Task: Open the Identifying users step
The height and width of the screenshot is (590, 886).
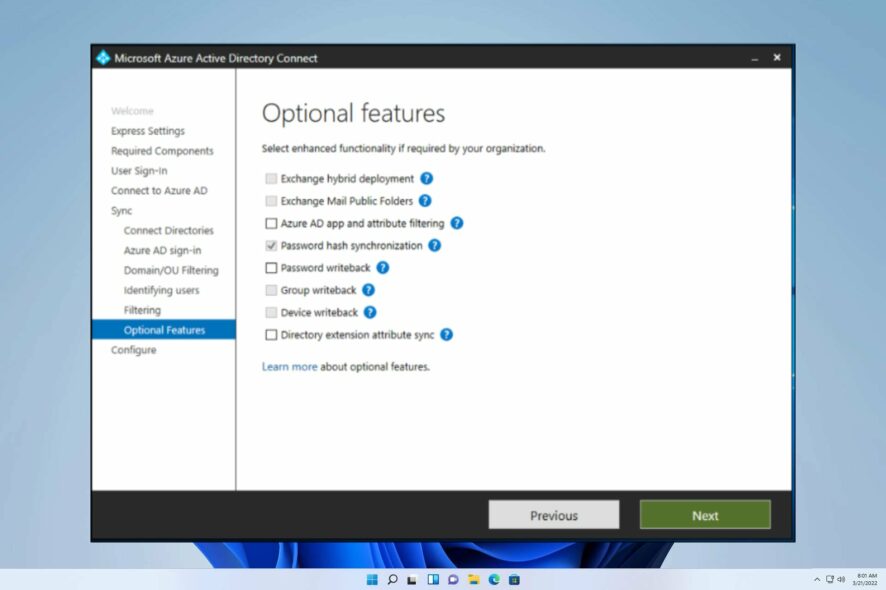Action: (x=162, y=290)
